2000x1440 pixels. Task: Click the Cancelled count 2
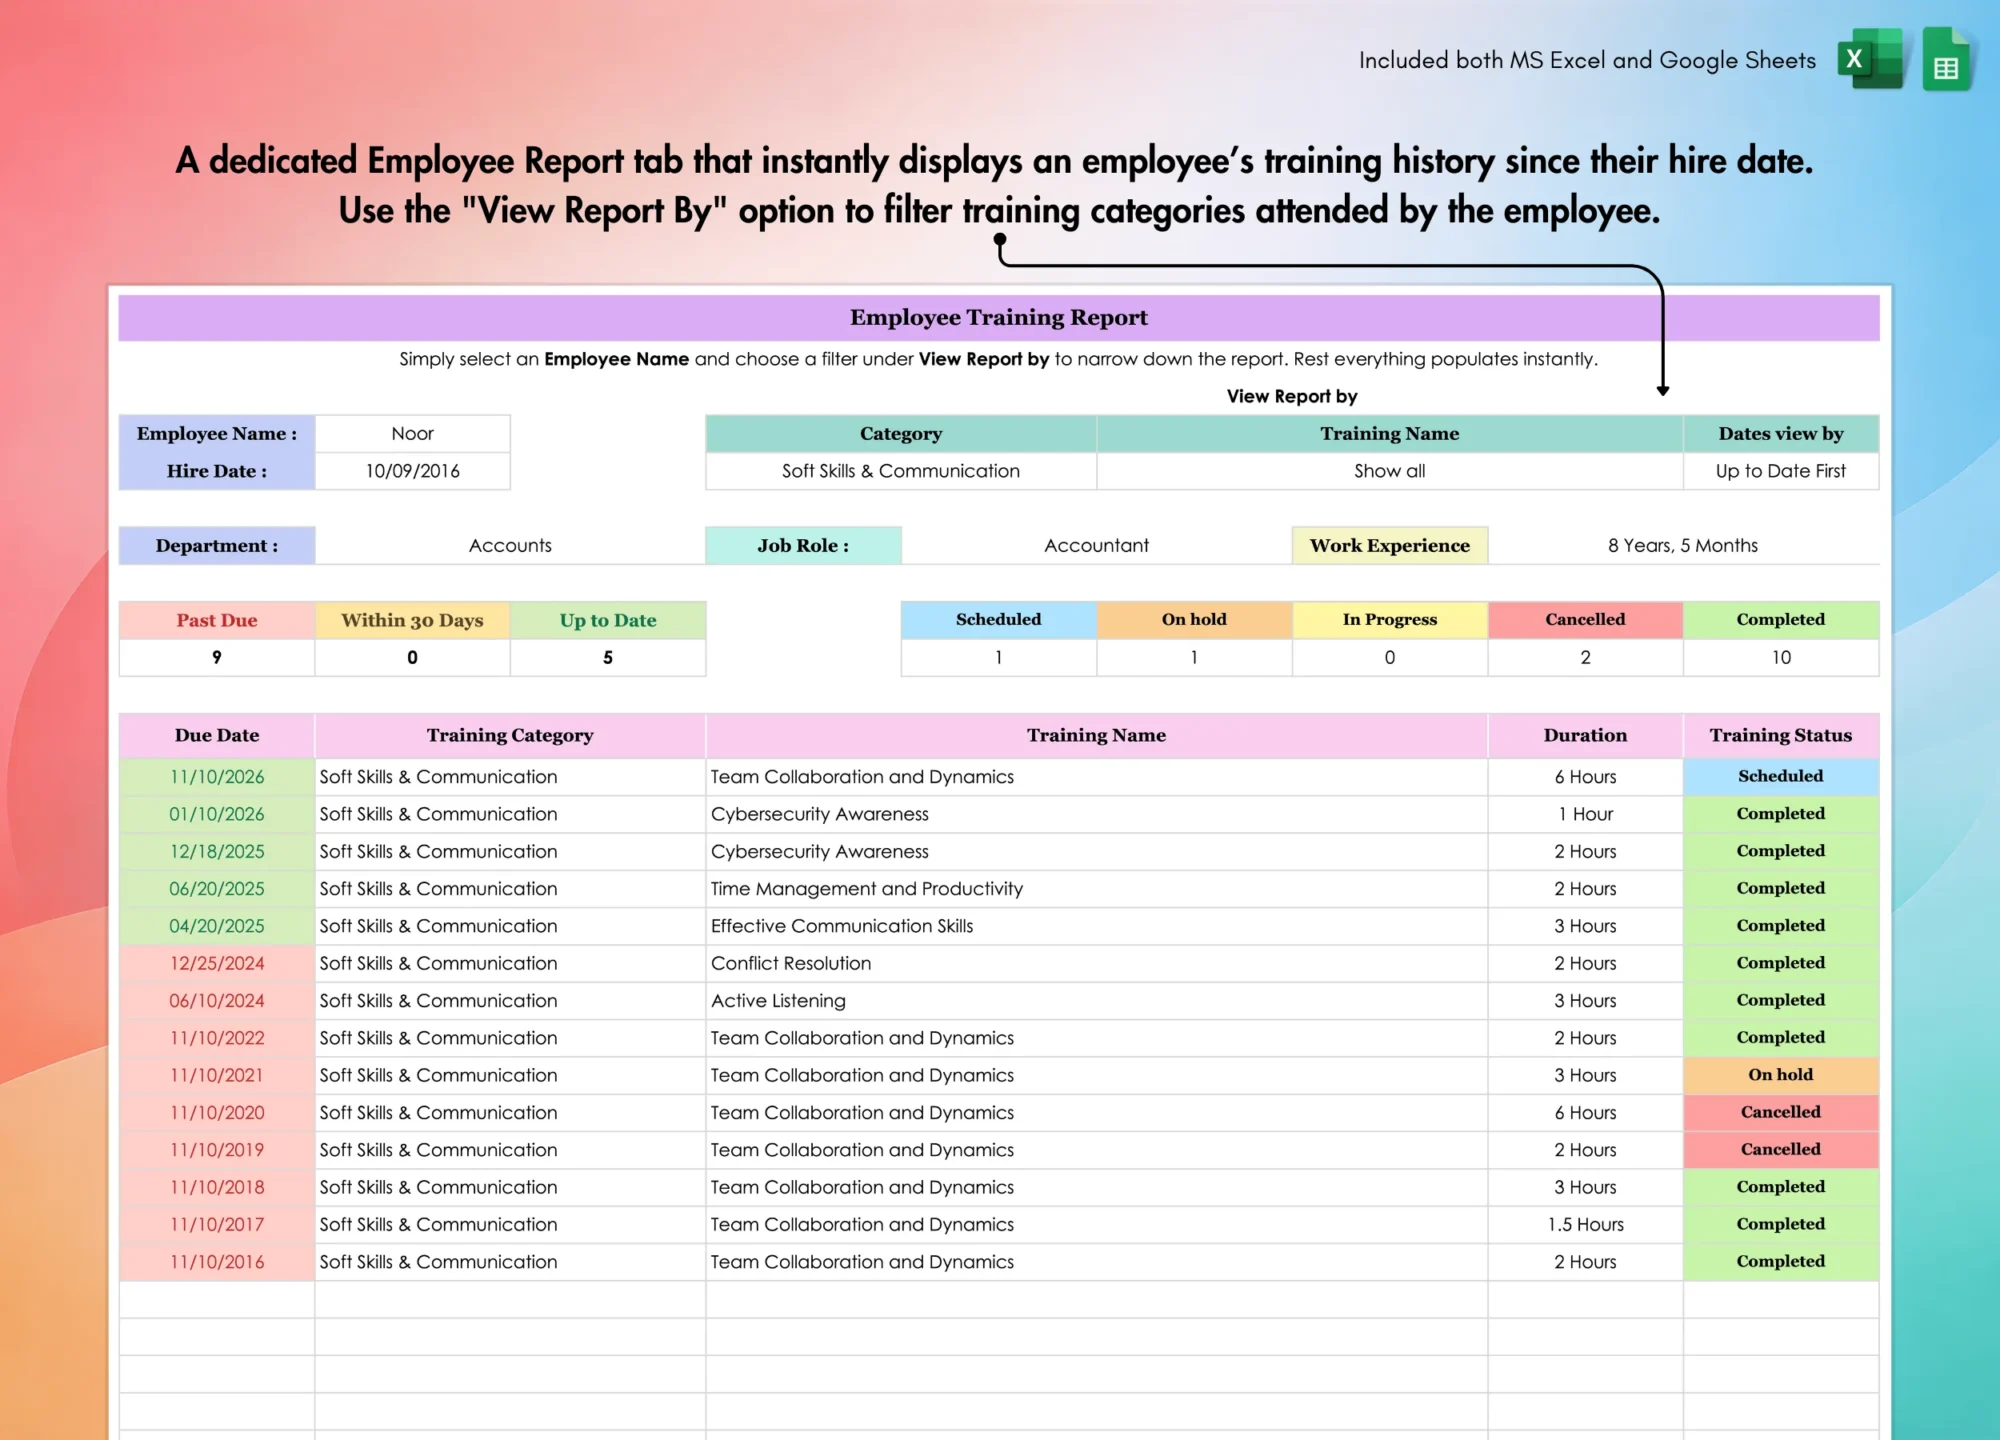(x=1585, y=657)
